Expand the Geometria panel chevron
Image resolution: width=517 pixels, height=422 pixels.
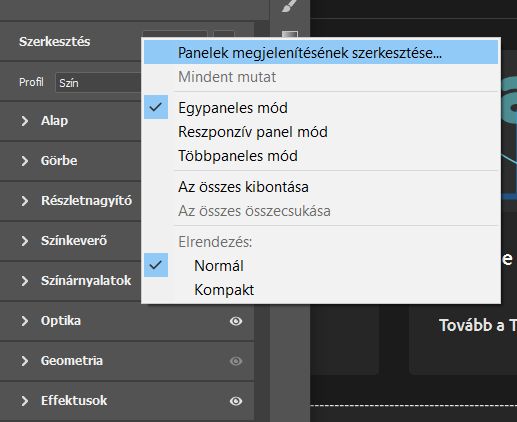click(x=24, y=361)
